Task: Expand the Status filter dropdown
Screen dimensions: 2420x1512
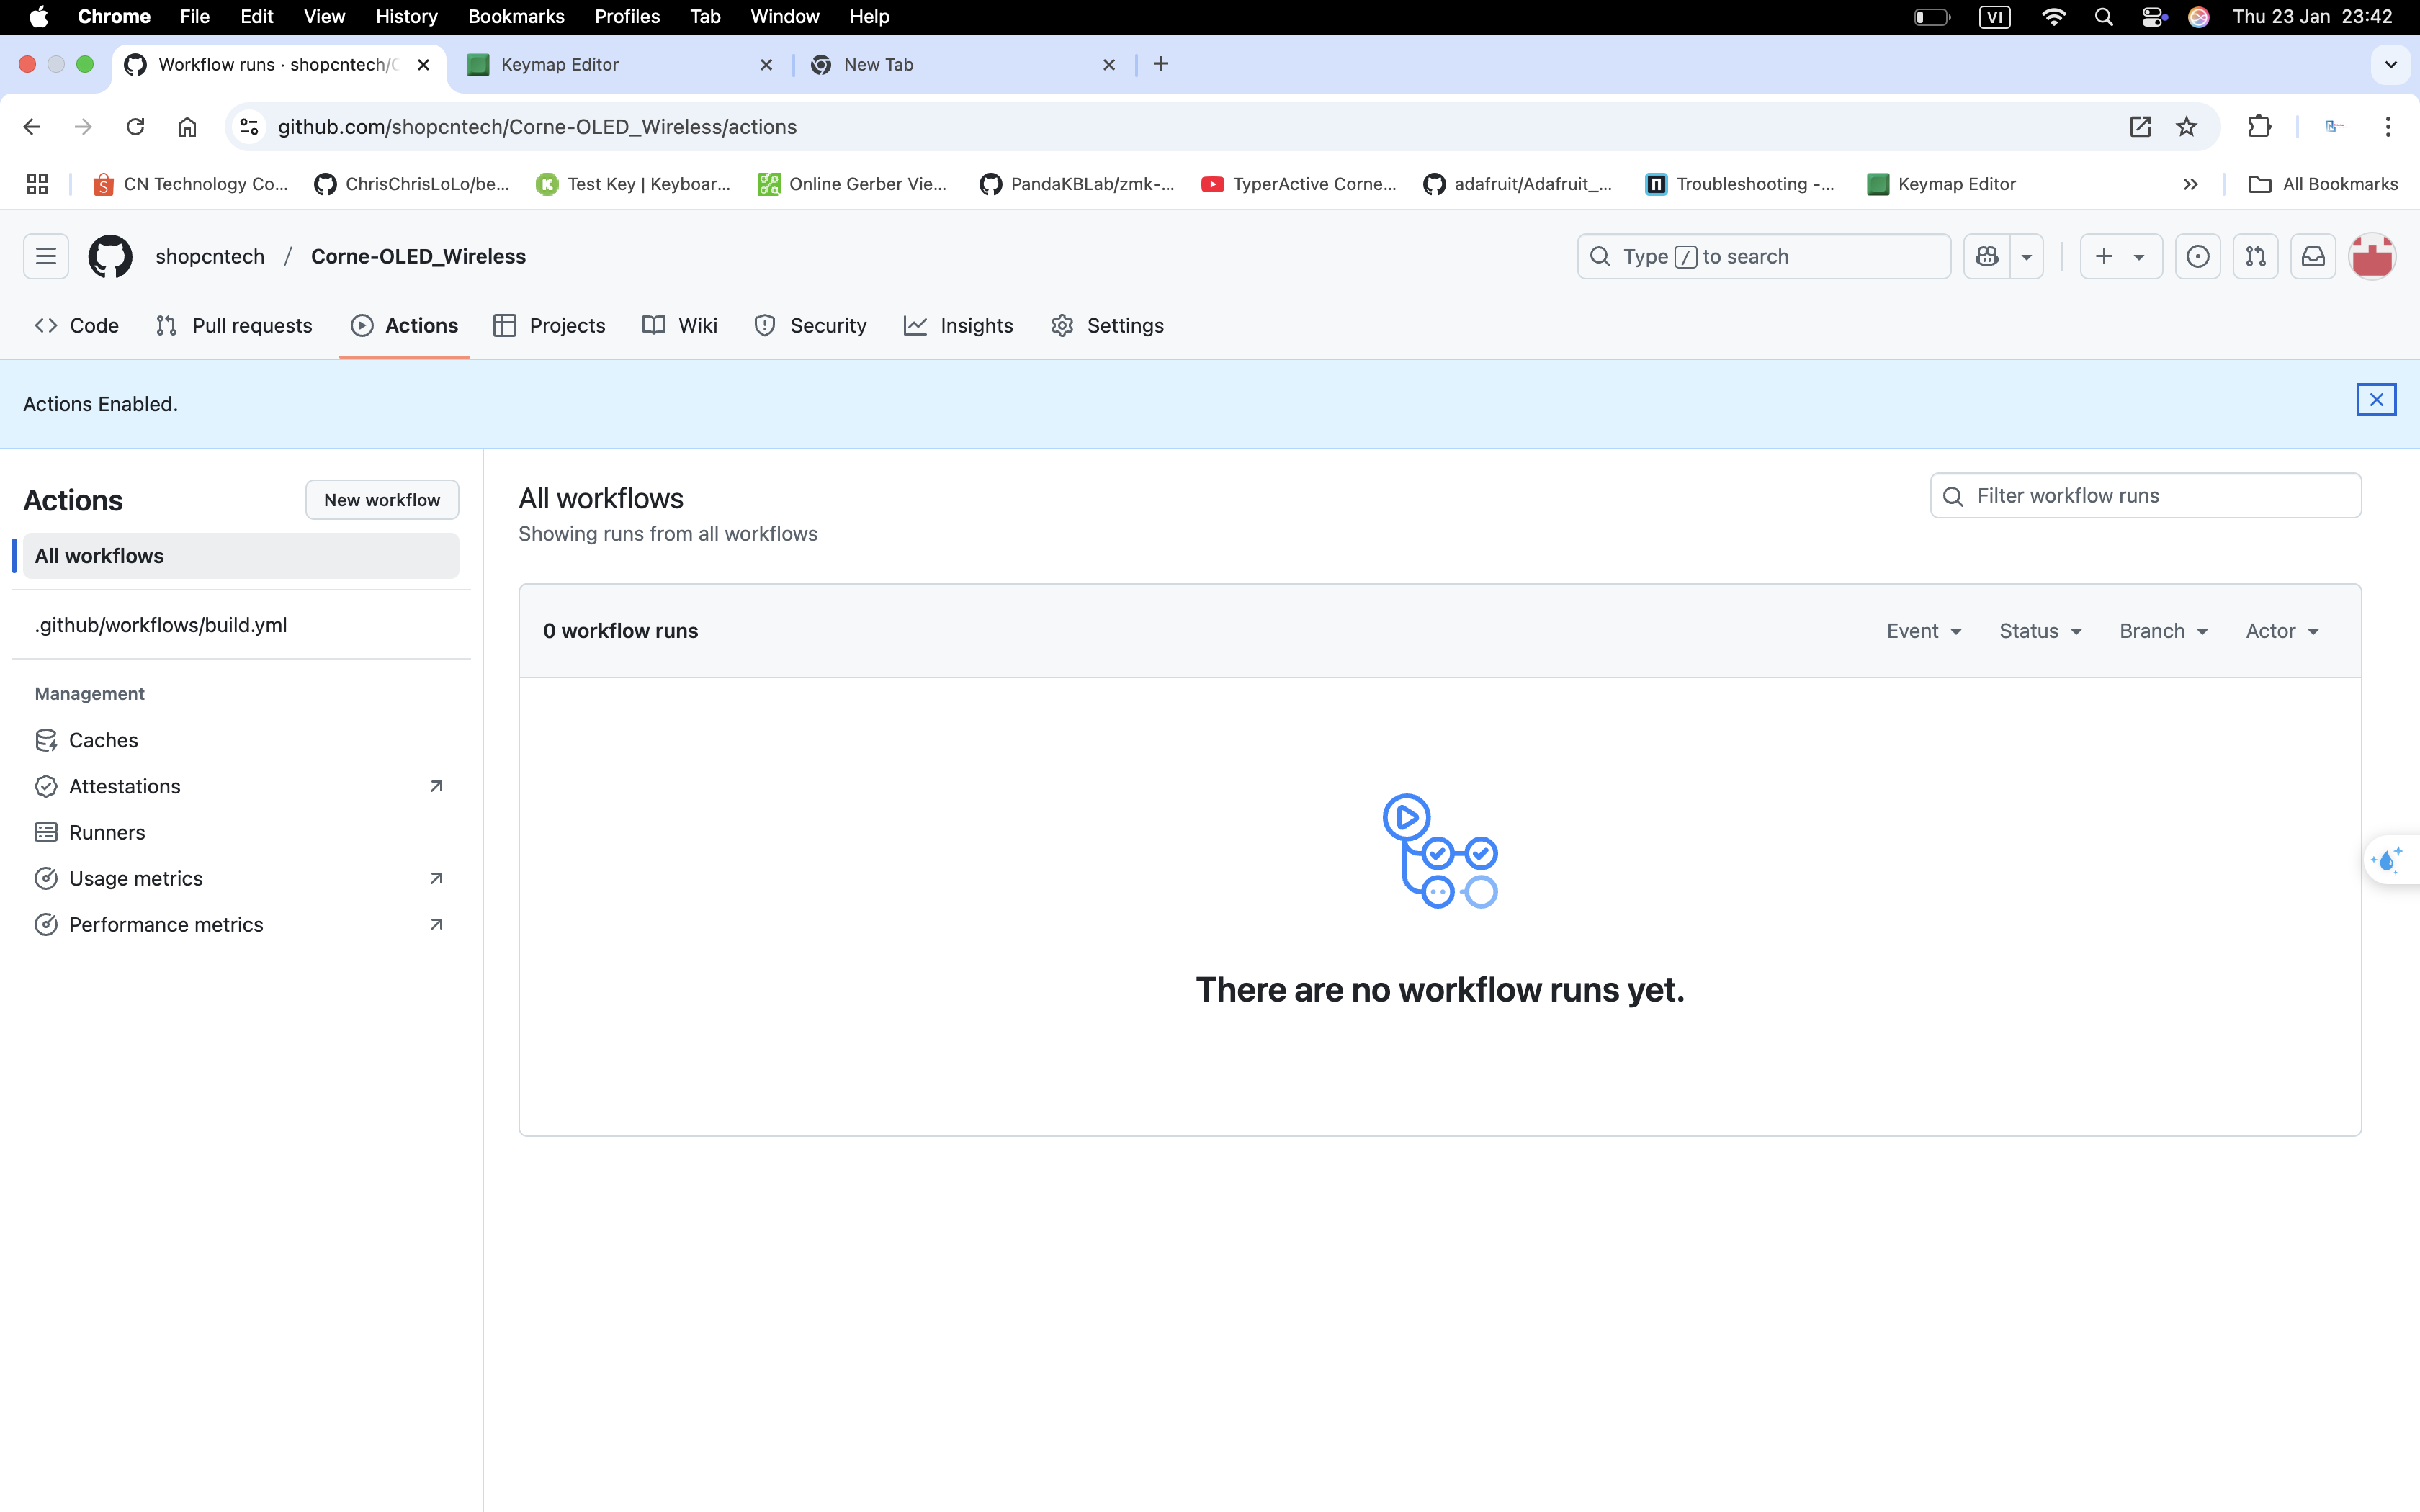Action: tap(2040, 631)
